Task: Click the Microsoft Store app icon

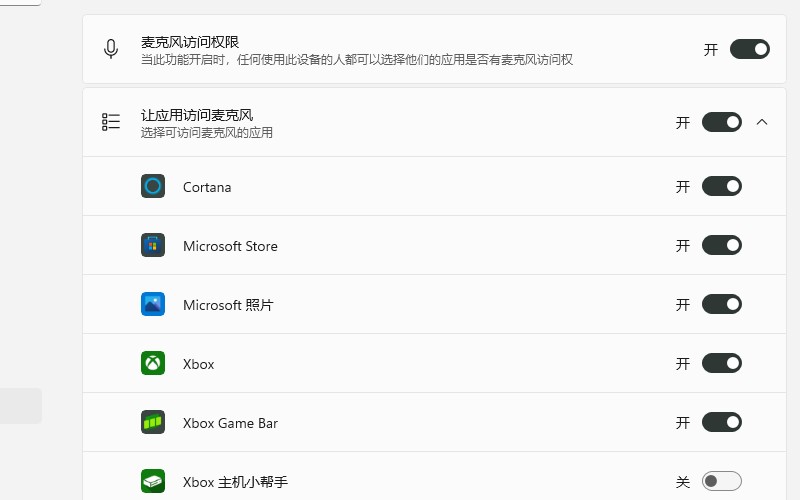Action: 153,245
